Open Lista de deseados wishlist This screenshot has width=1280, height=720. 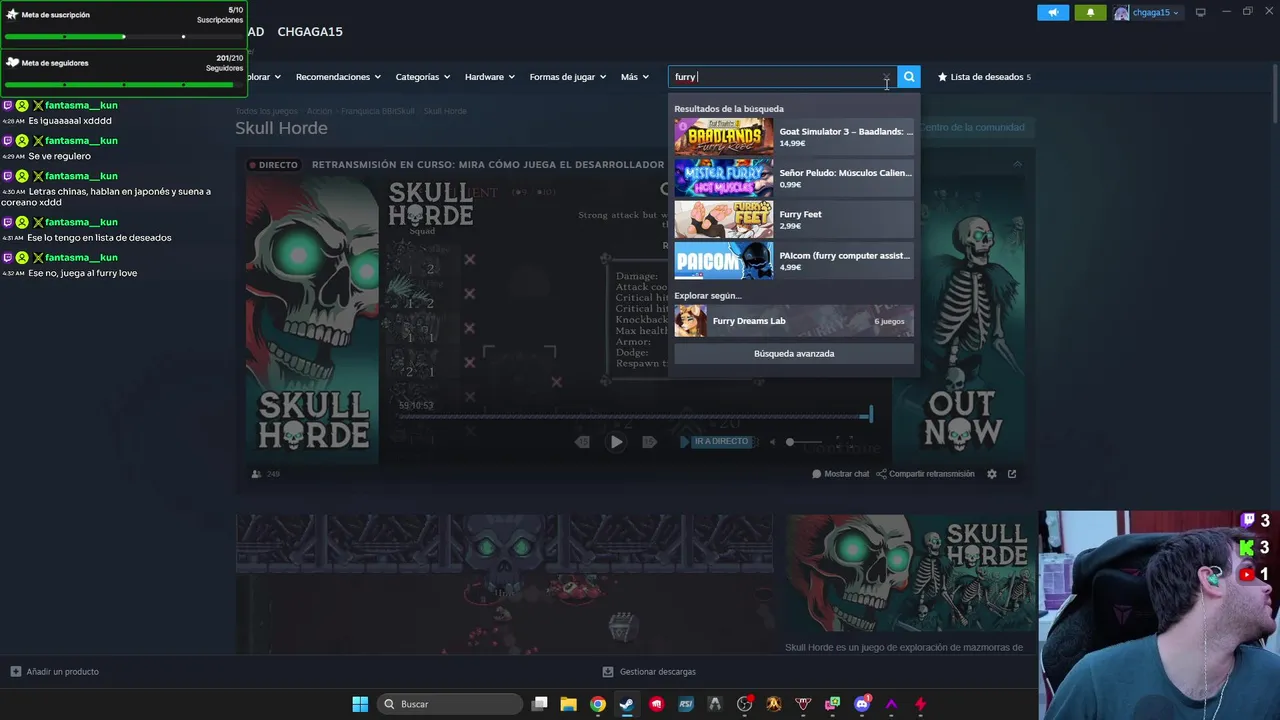coord(984,77)
